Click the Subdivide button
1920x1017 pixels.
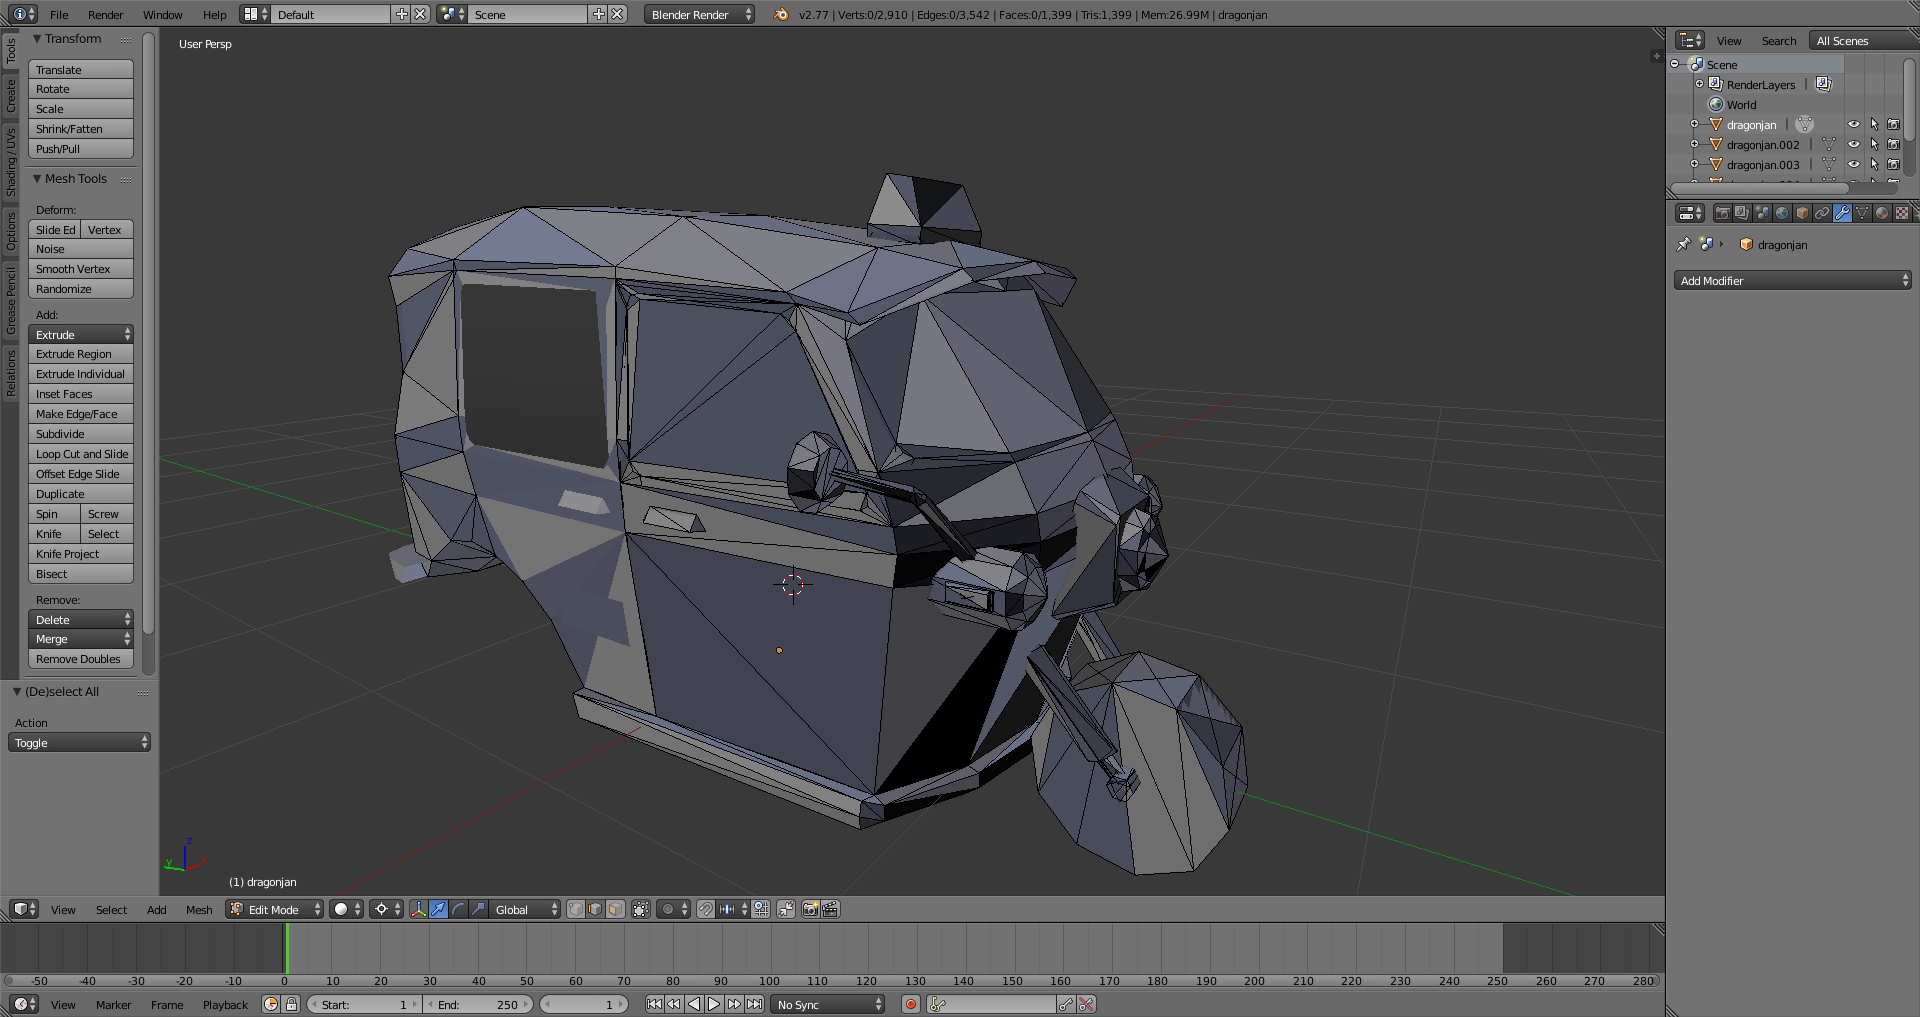pos(81,434)
